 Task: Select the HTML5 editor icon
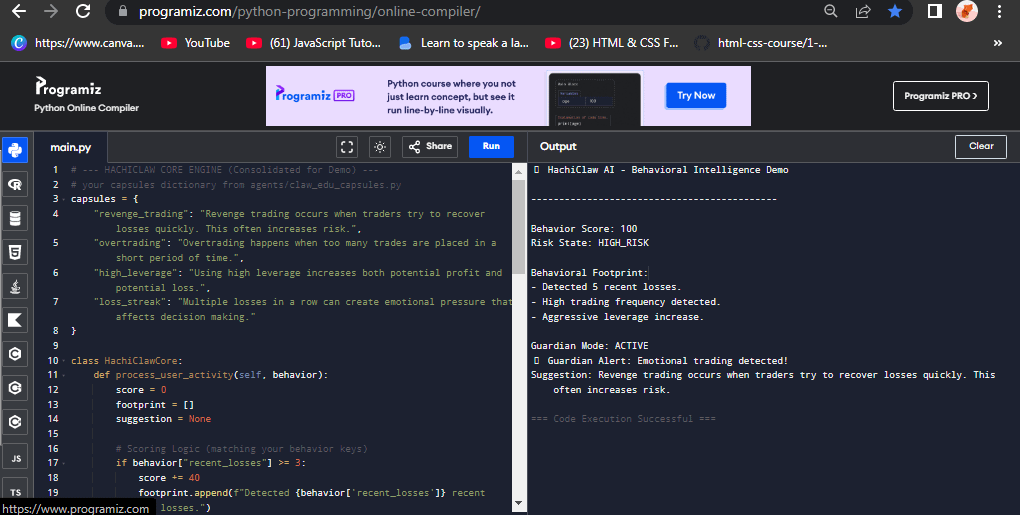coord(15,253)
